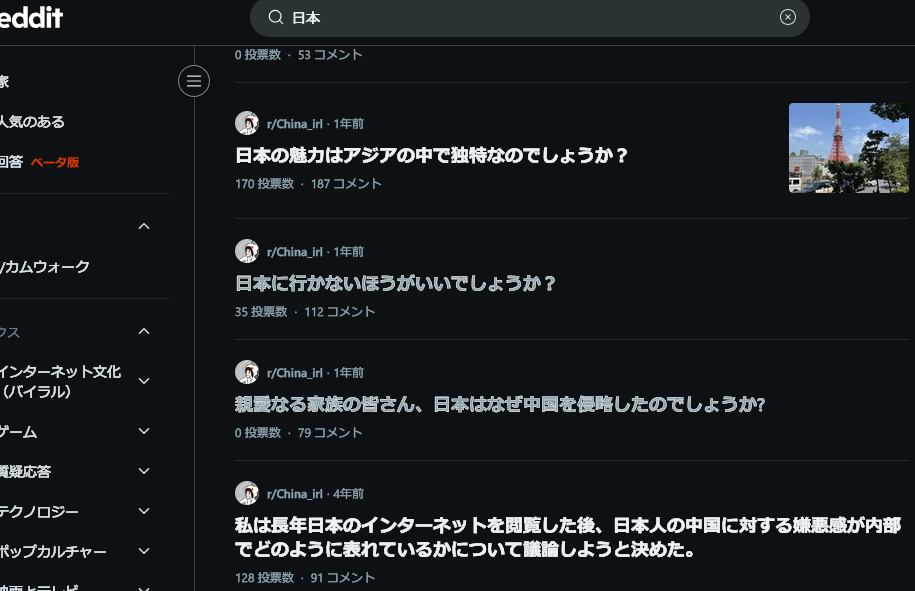The height and width of the screenshot is (591, 915).
Task: Open r/China_irl avatar on Tokyo Tower post
Action: [x=247, y=123]
